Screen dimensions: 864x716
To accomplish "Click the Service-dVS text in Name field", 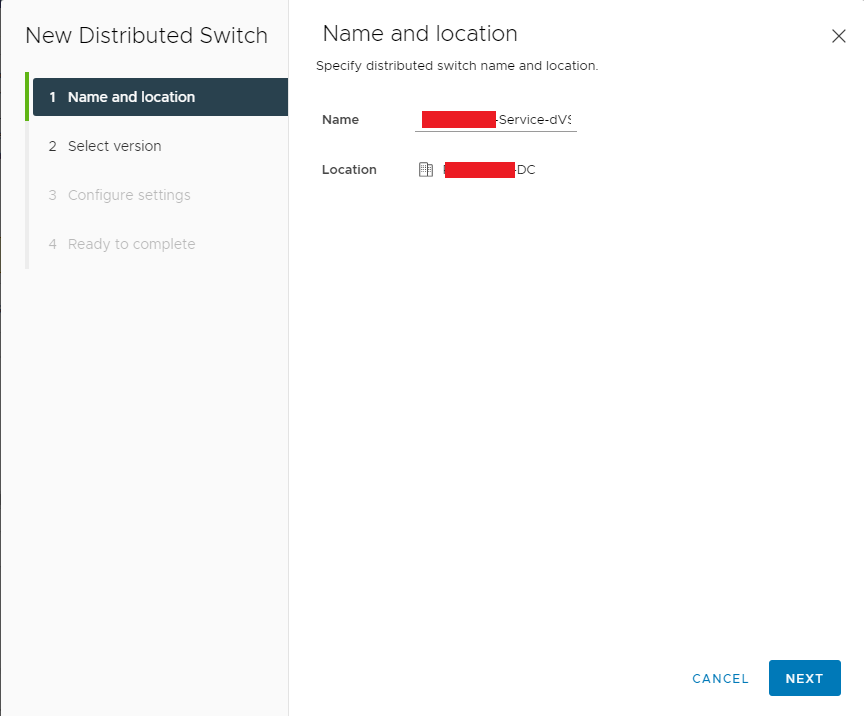I will tap(534, 120).
